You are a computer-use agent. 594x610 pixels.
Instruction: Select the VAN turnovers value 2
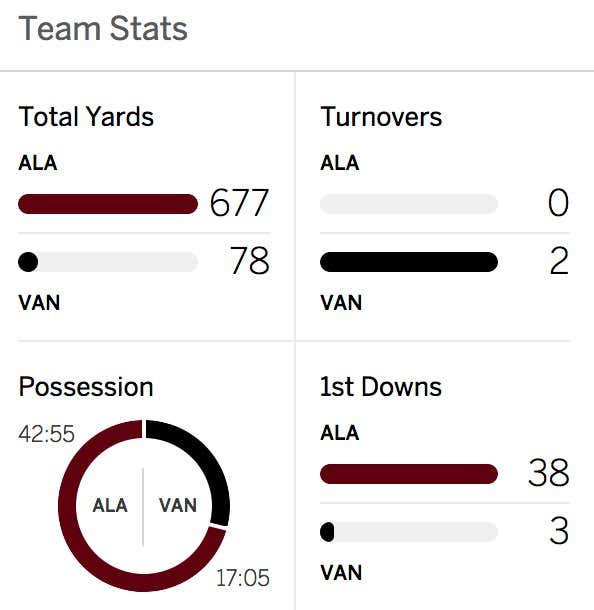(559, 261)
